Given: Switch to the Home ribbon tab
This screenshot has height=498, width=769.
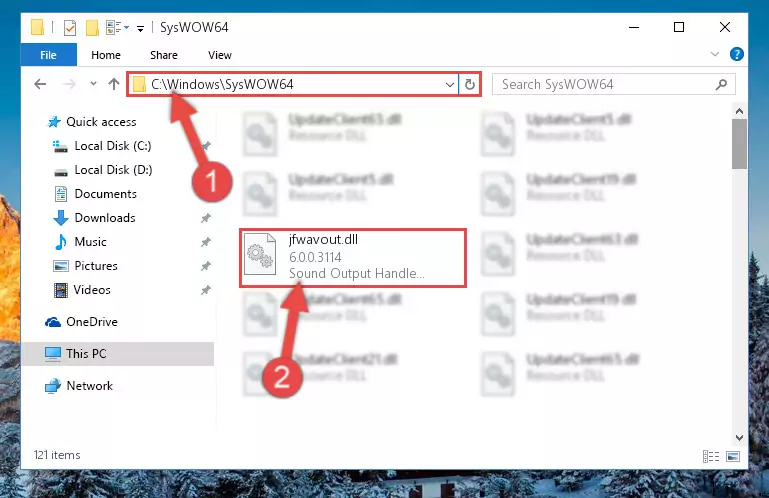Looking at the screenshot, I should 106,55.
